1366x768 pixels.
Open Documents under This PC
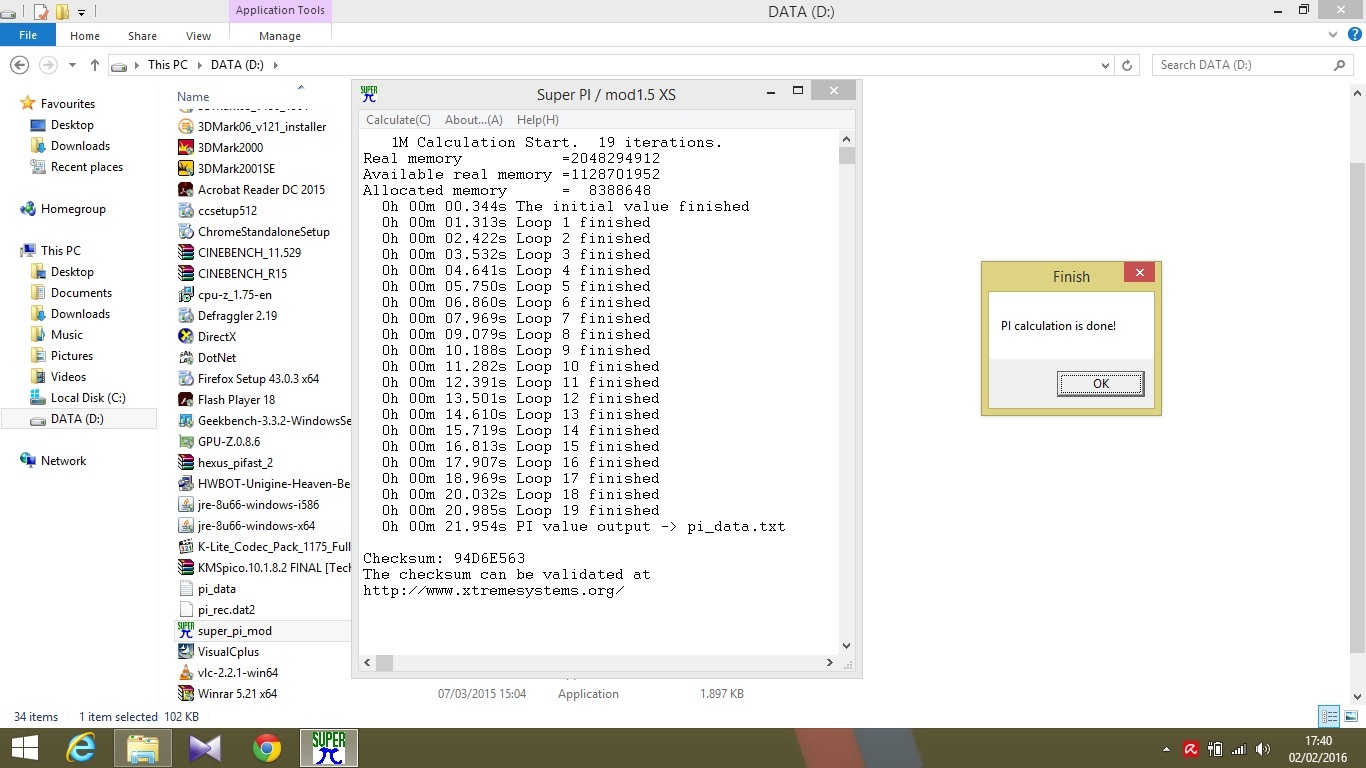81,293
